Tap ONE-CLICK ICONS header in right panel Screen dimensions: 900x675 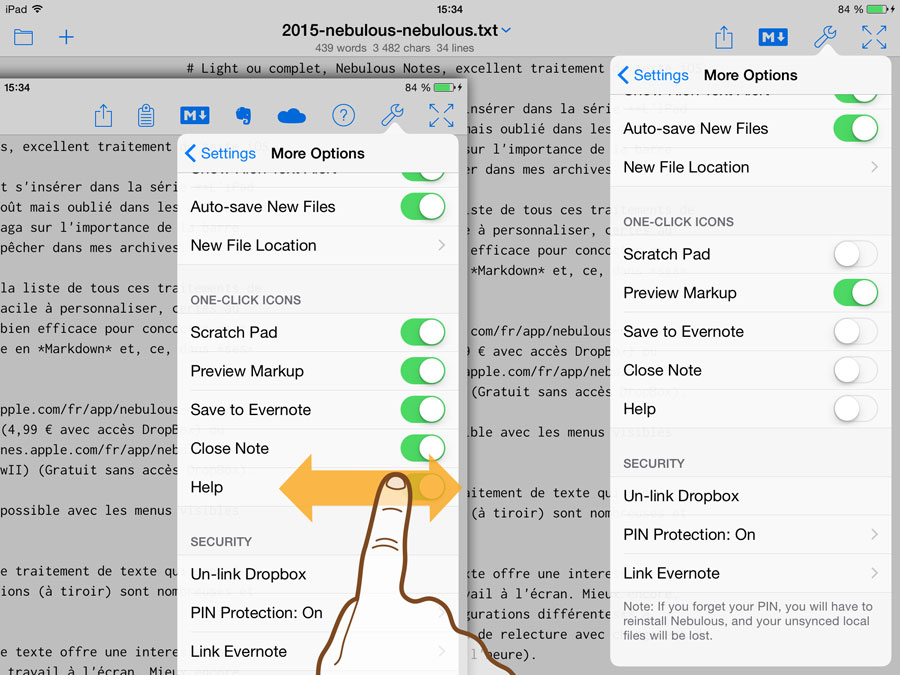[678, 222]
